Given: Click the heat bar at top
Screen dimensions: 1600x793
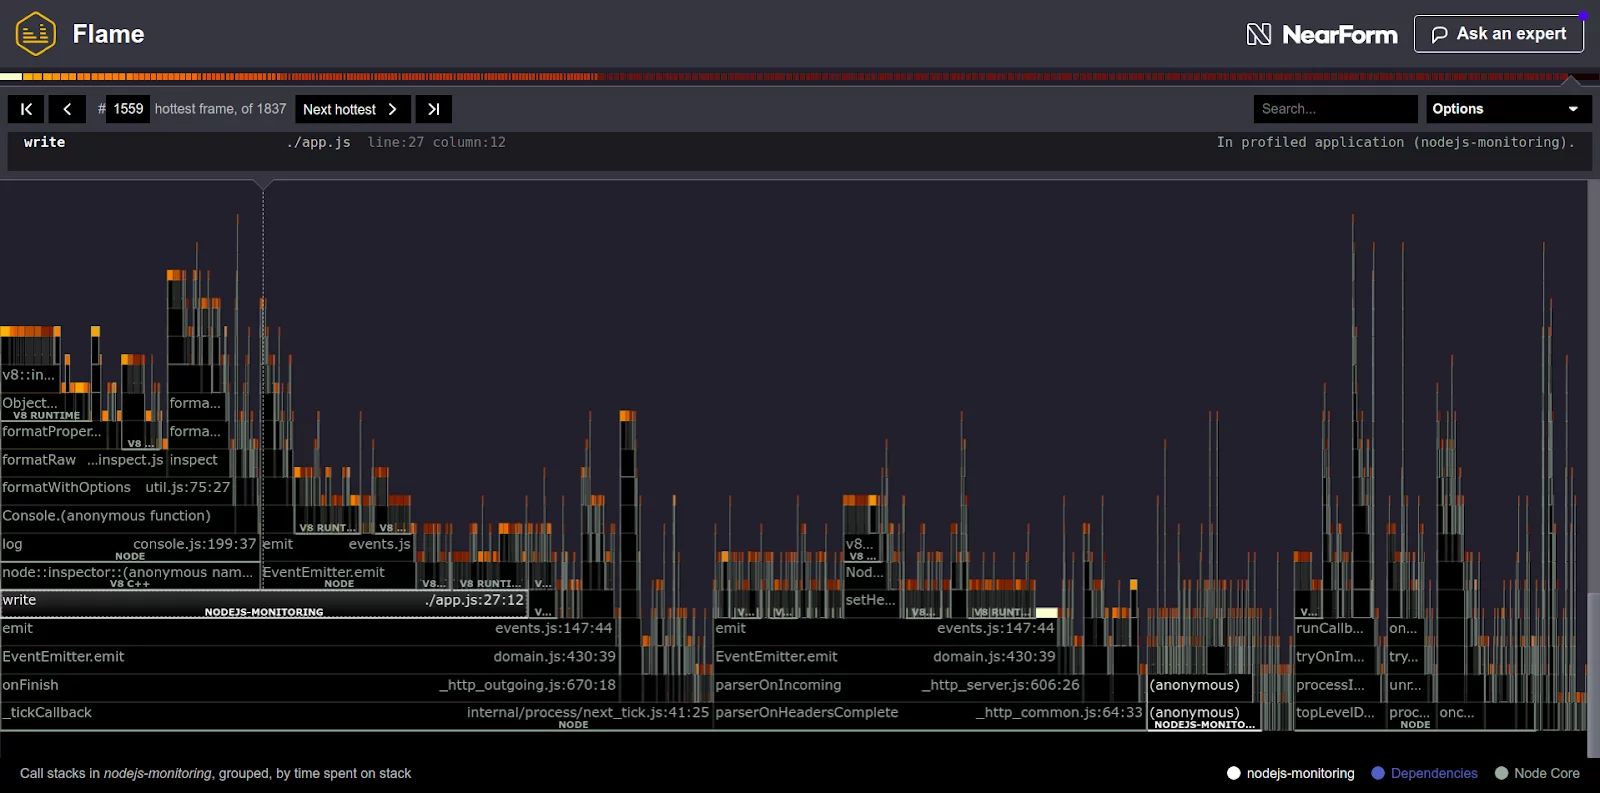Looking at the screenshot, I should click(800, 76).
